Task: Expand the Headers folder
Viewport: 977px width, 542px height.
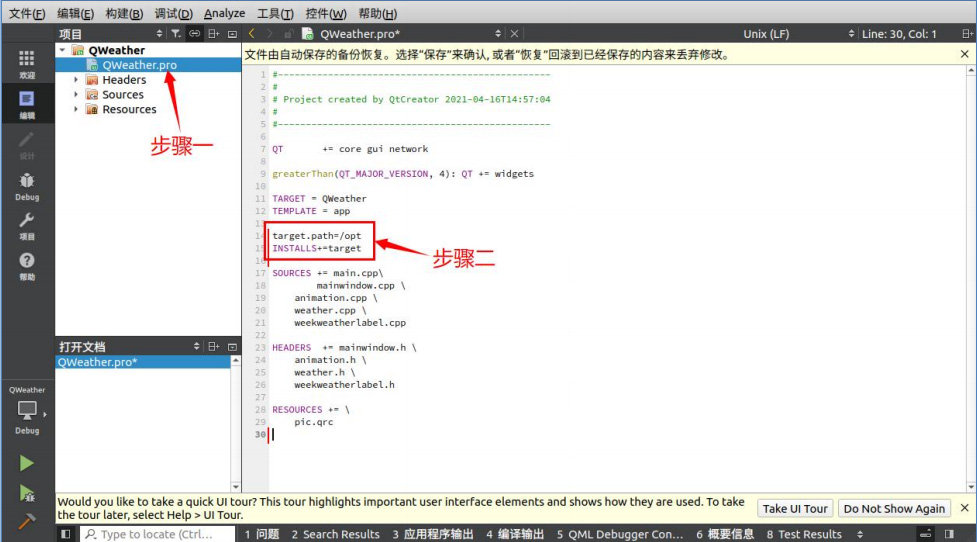Action: click(x=76, y=80)
